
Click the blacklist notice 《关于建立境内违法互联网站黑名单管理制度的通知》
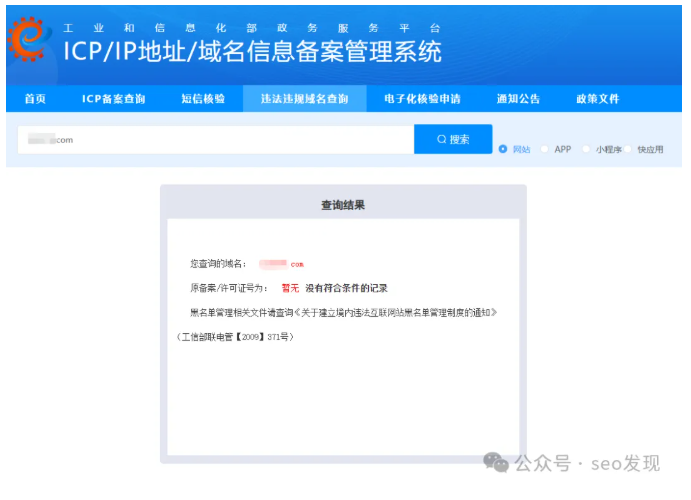pos(395,313)
